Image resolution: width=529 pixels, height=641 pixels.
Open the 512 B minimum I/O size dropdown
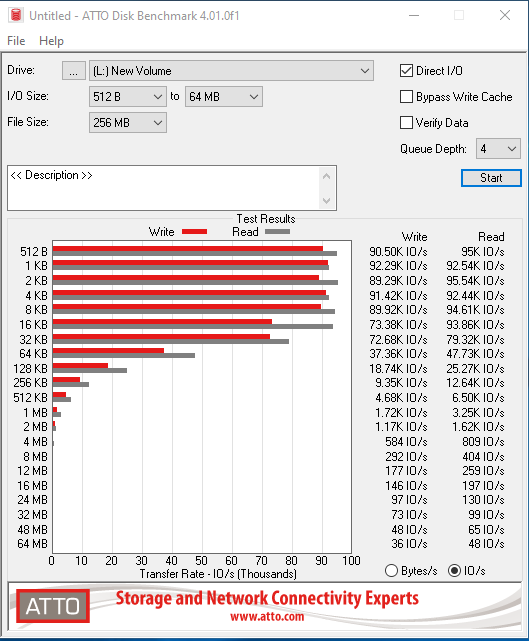coord(128,97)
